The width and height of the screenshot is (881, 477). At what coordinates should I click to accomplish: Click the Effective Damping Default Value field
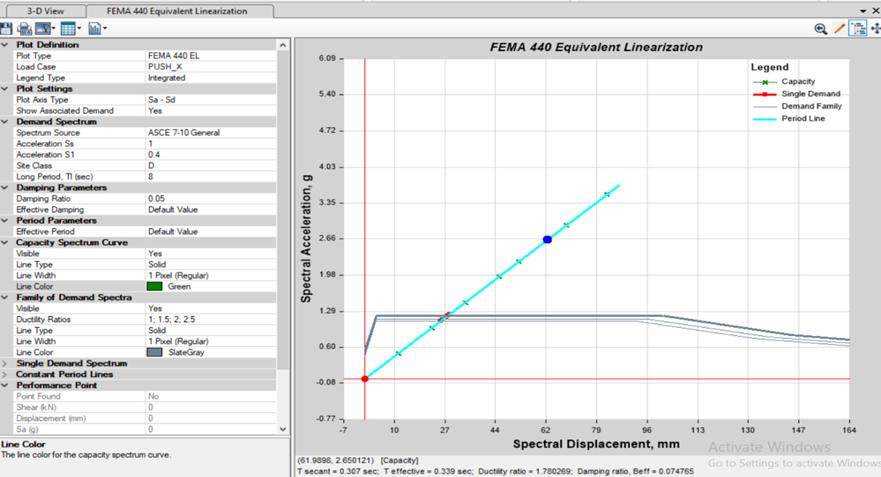pyautogui.click(x=211, y=210)
